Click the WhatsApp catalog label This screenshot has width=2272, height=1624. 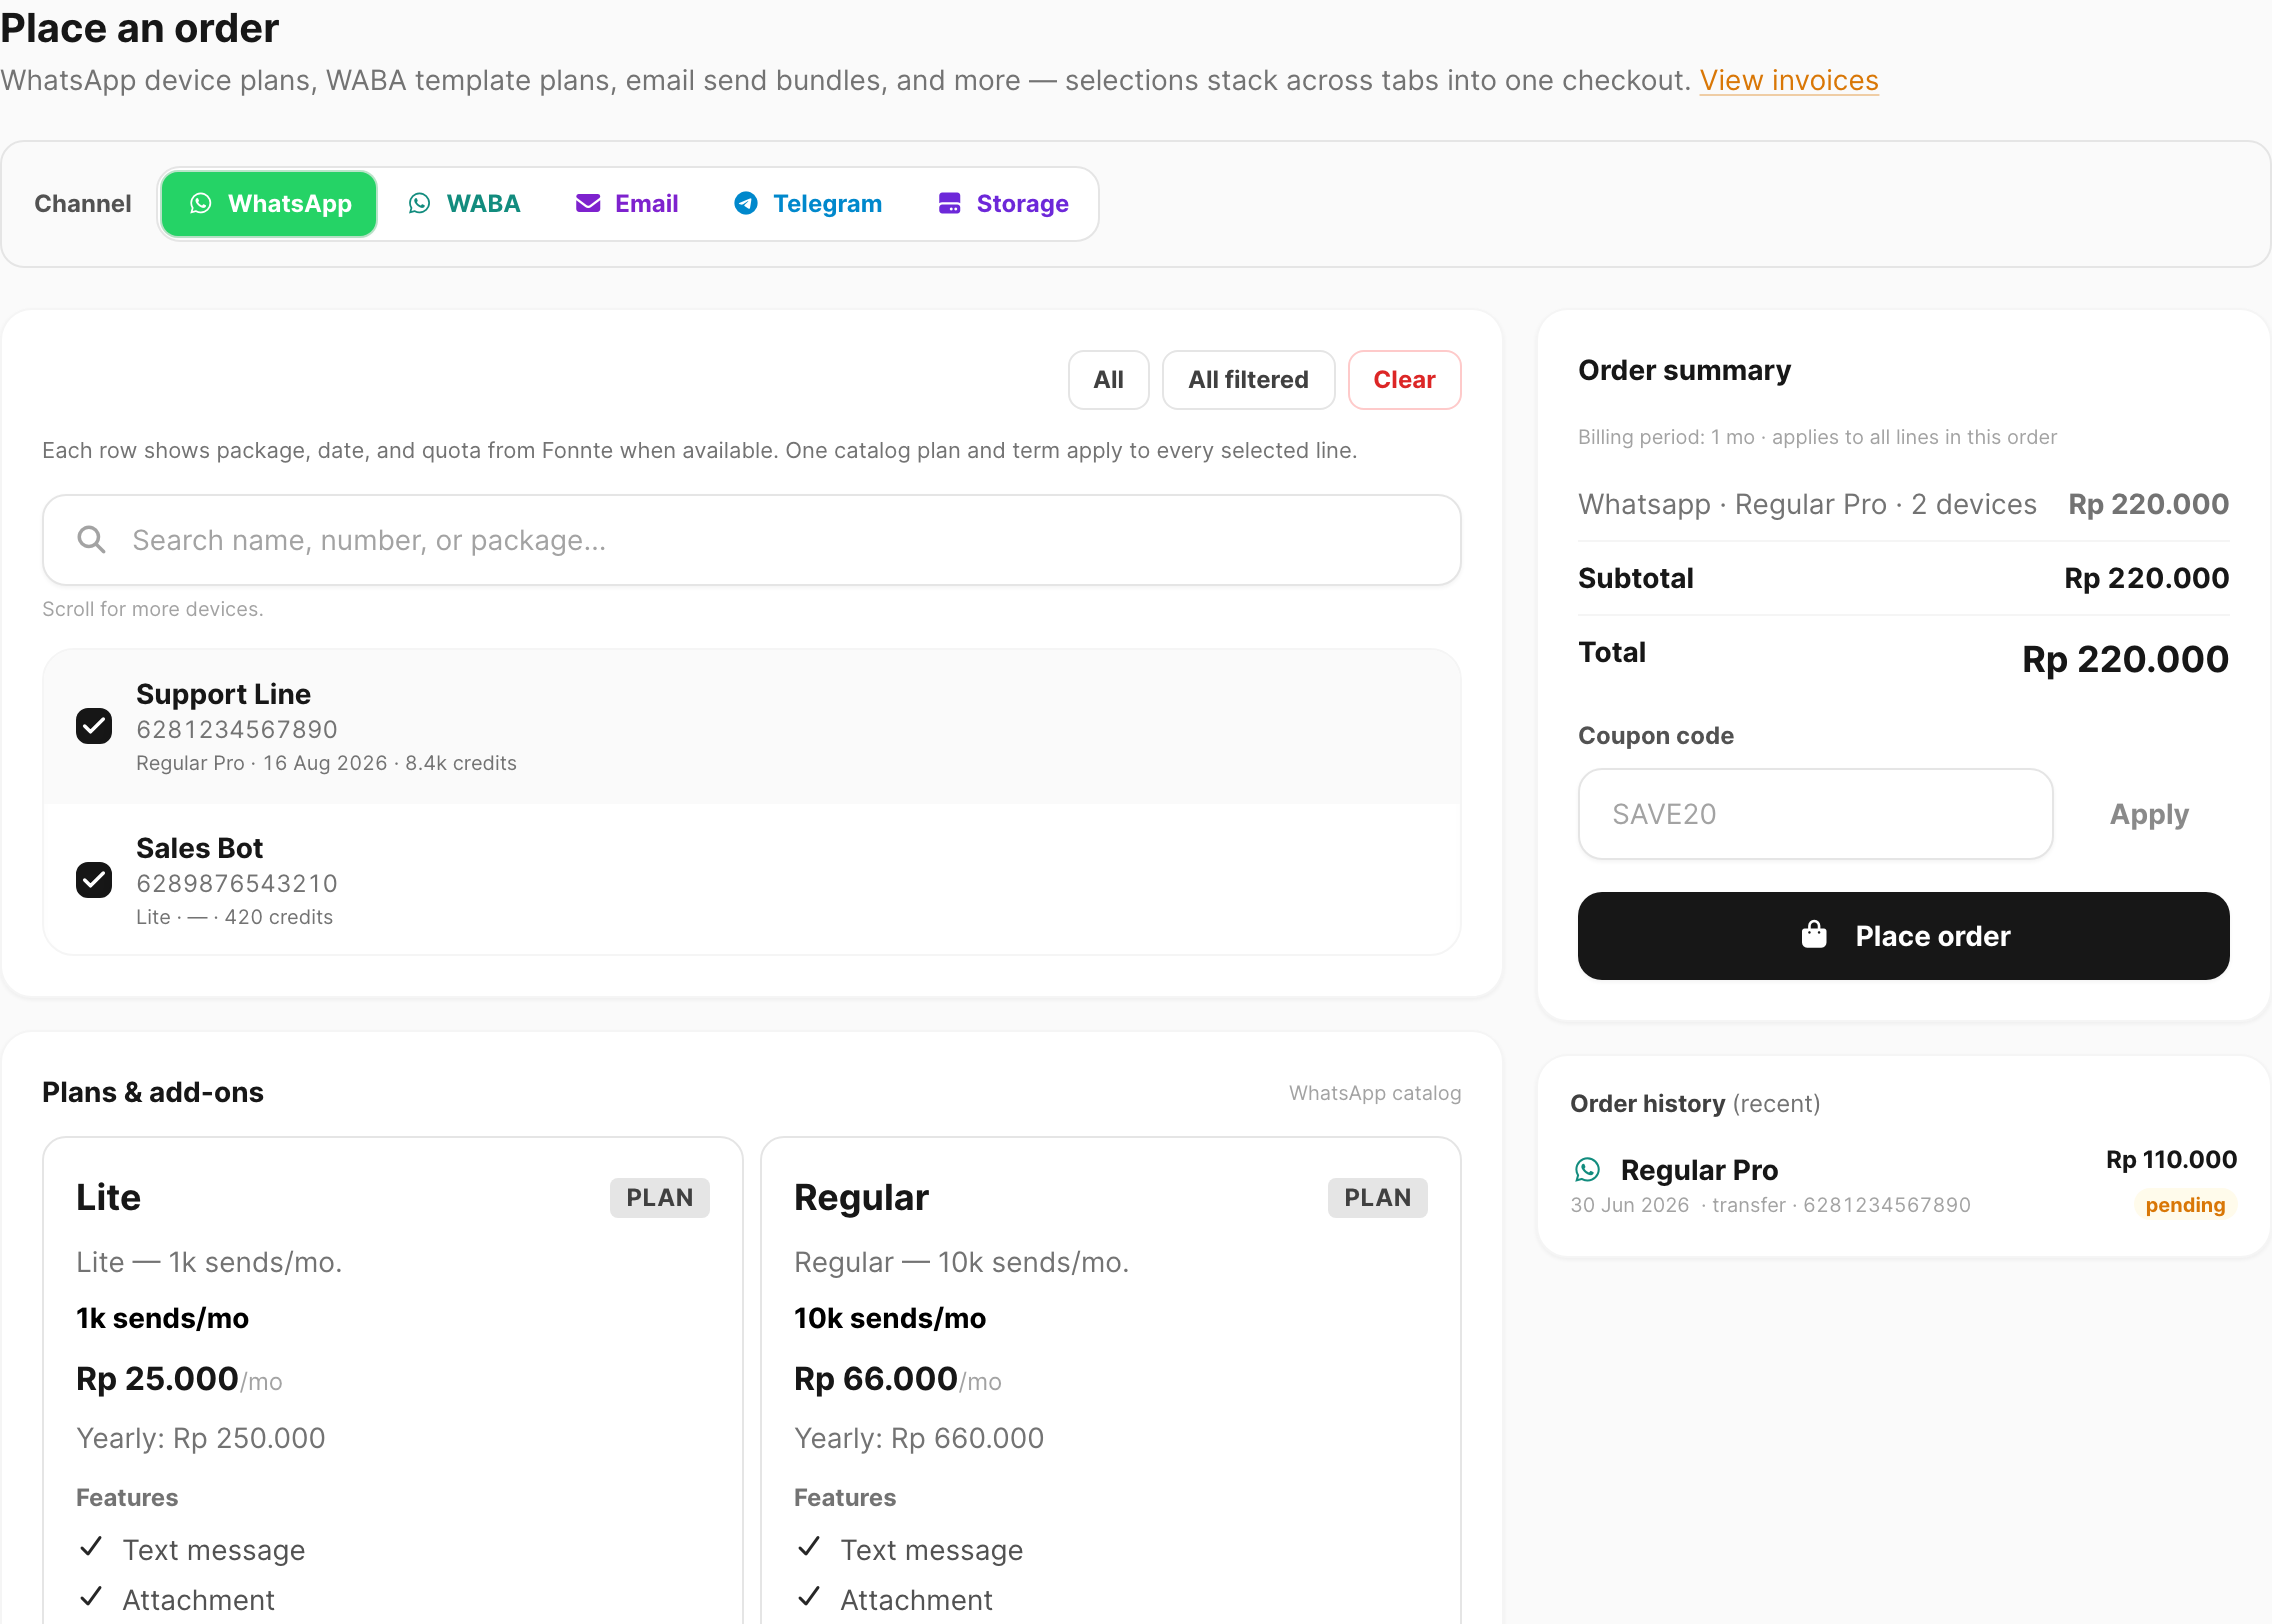[1375, 1093]
